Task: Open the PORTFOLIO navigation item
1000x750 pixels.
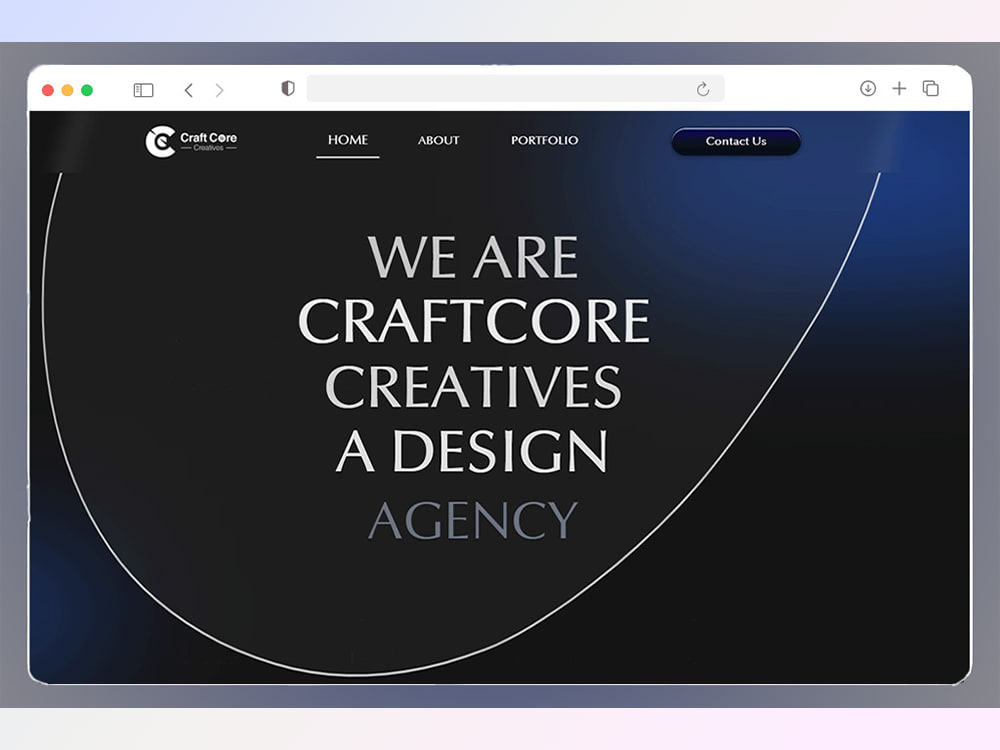Action: point(545,140)
